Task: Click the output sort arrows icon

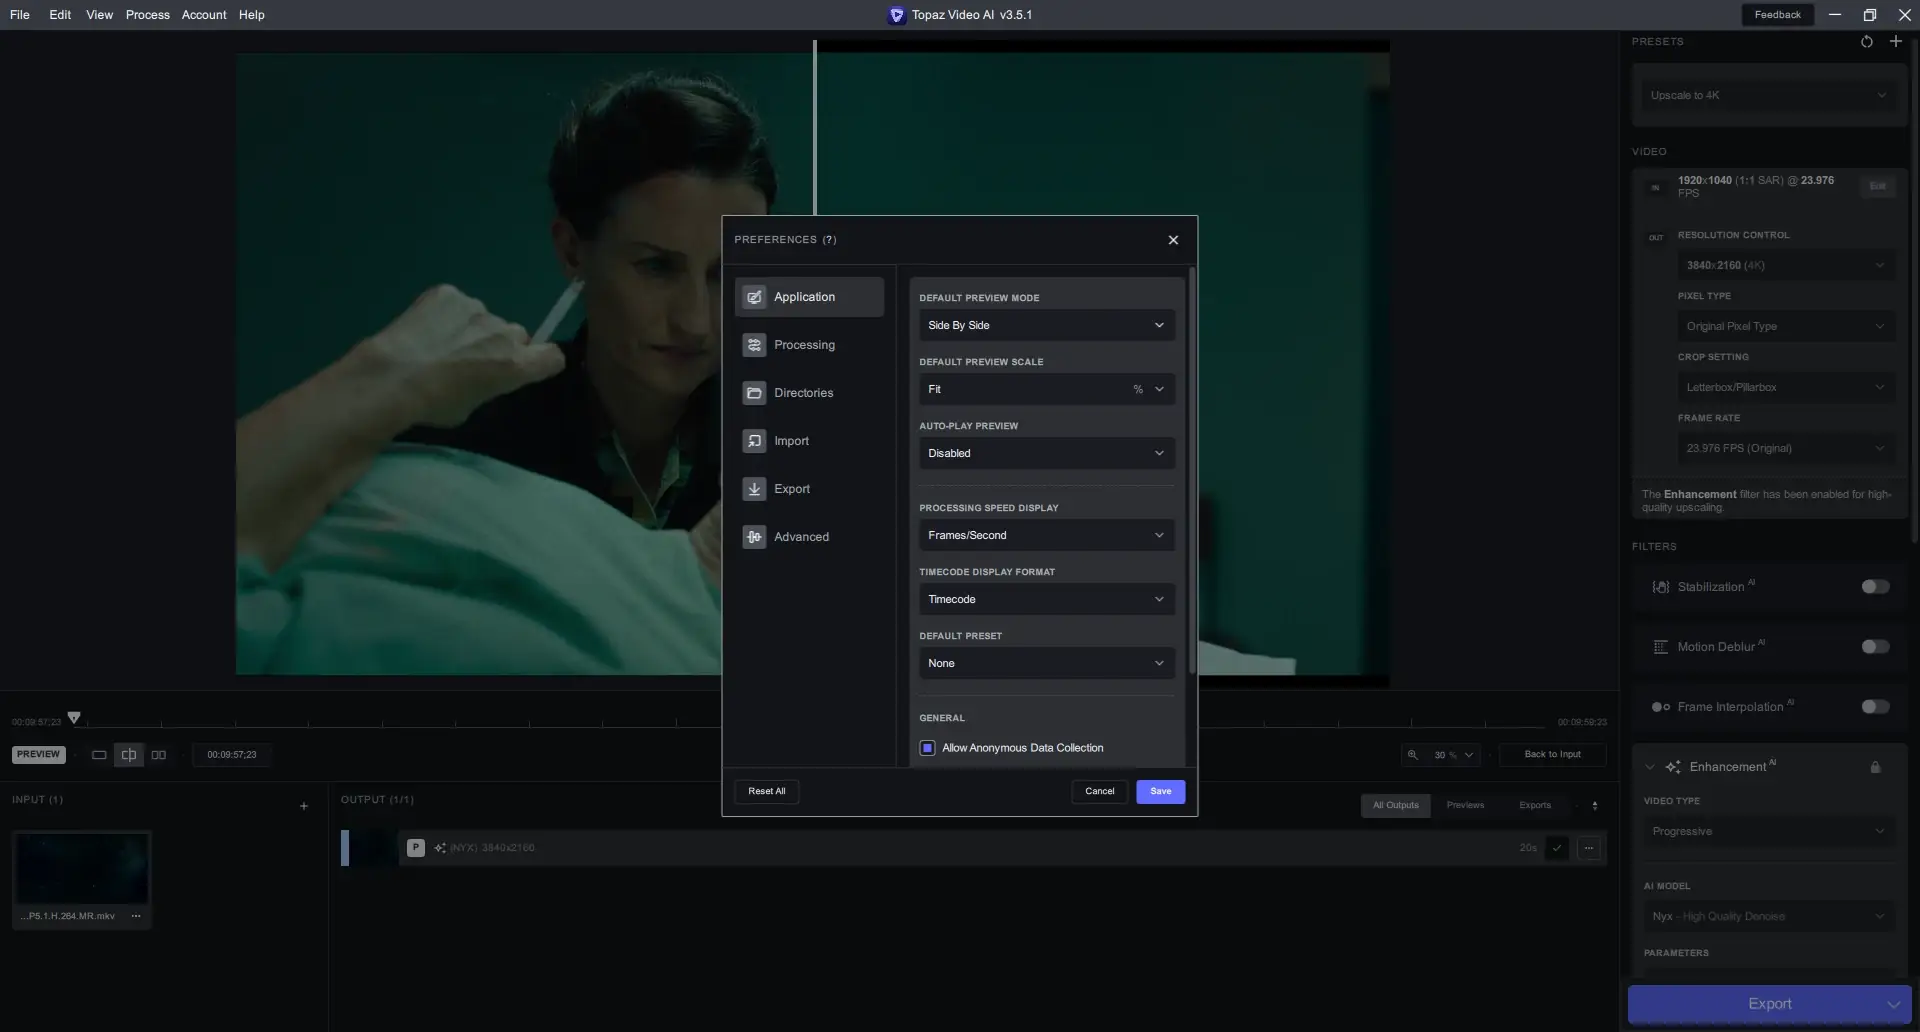Action: (1595, 806)
